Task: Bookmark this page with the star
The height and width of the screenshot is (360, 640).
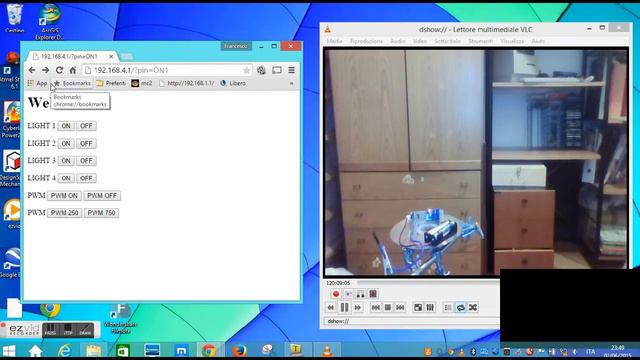Action: pyautogui.click(x=246, y=70)
